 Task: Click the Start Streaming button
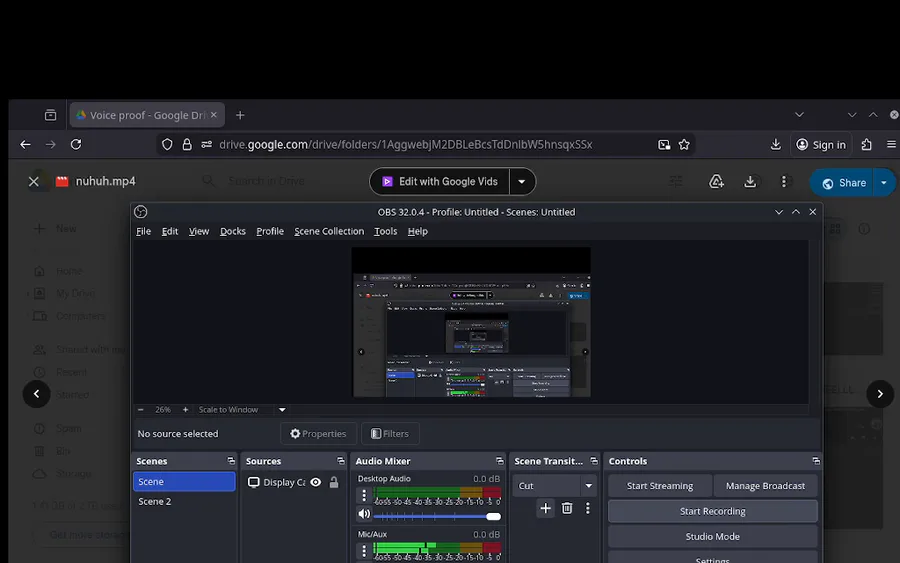tap(660, 486)
